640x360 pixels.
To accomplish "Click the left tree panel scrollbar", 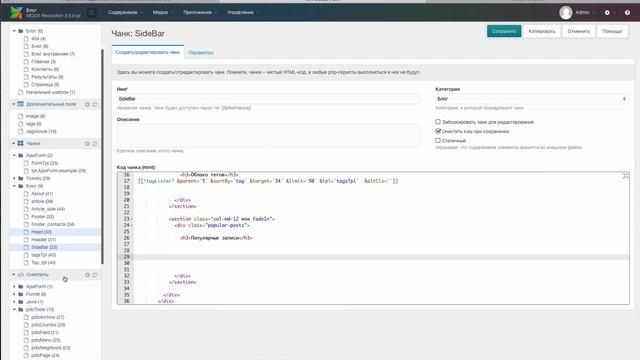I will tap(102, 157).
